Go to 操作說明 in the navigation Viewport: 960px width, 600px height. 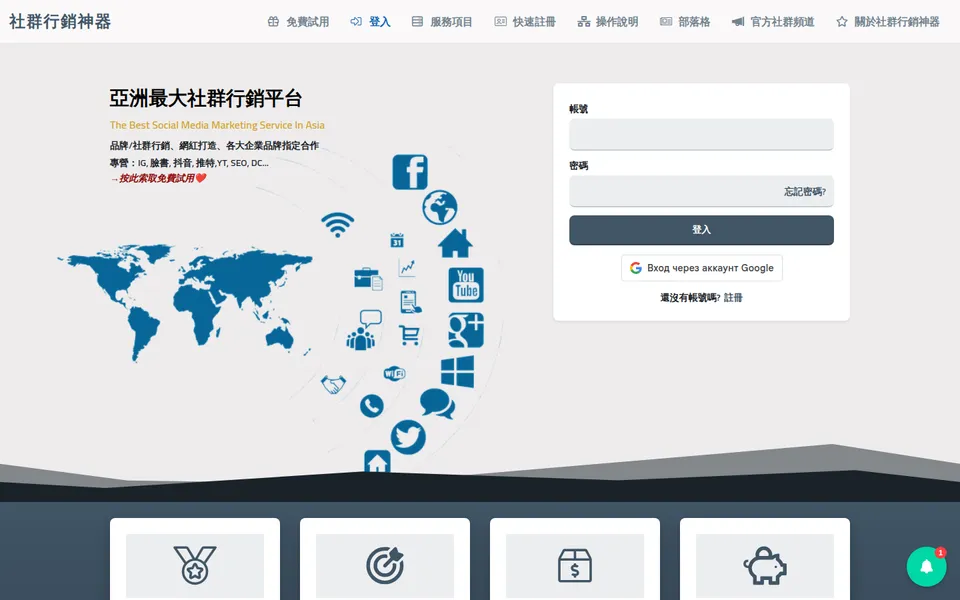[x=607, y=22]
